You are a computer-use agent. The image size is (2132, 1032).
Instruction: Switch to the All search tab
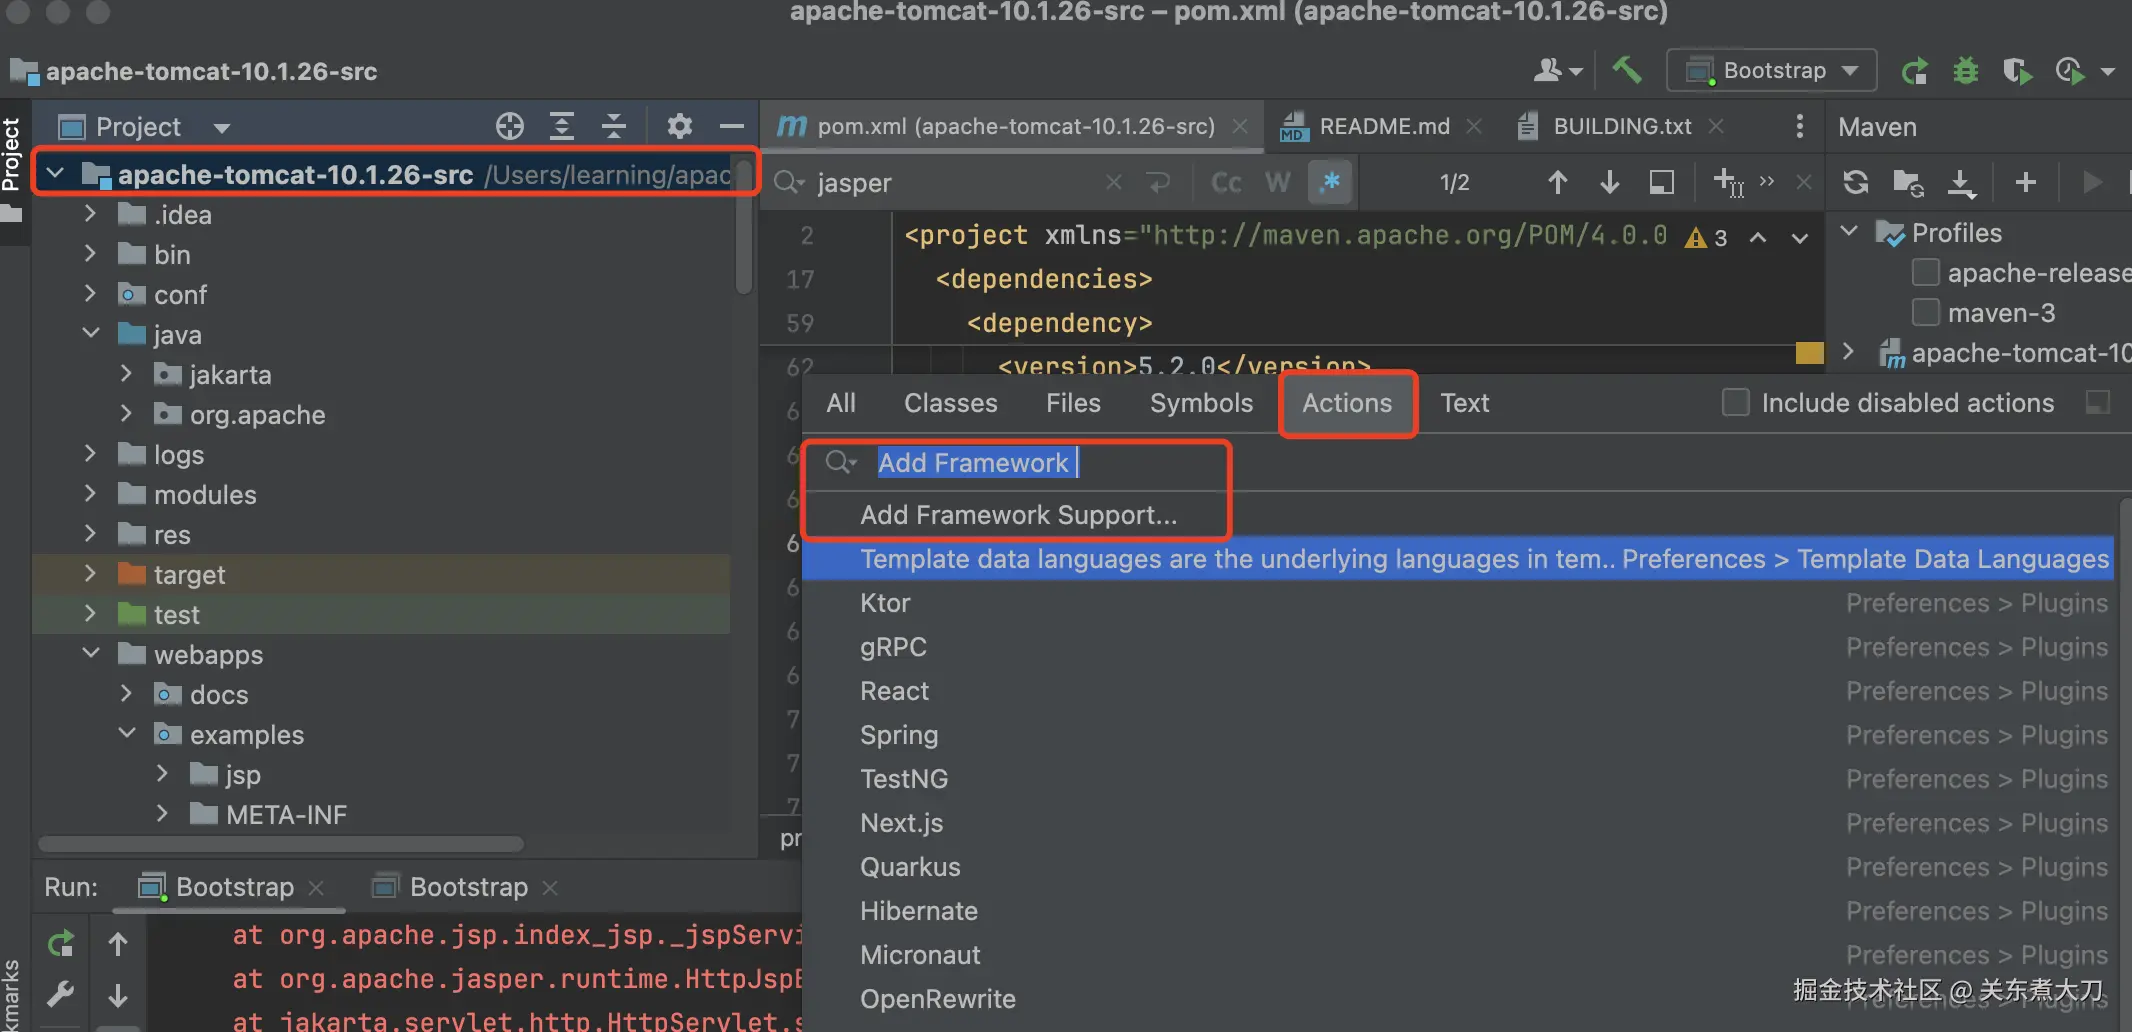coord(841,403)
